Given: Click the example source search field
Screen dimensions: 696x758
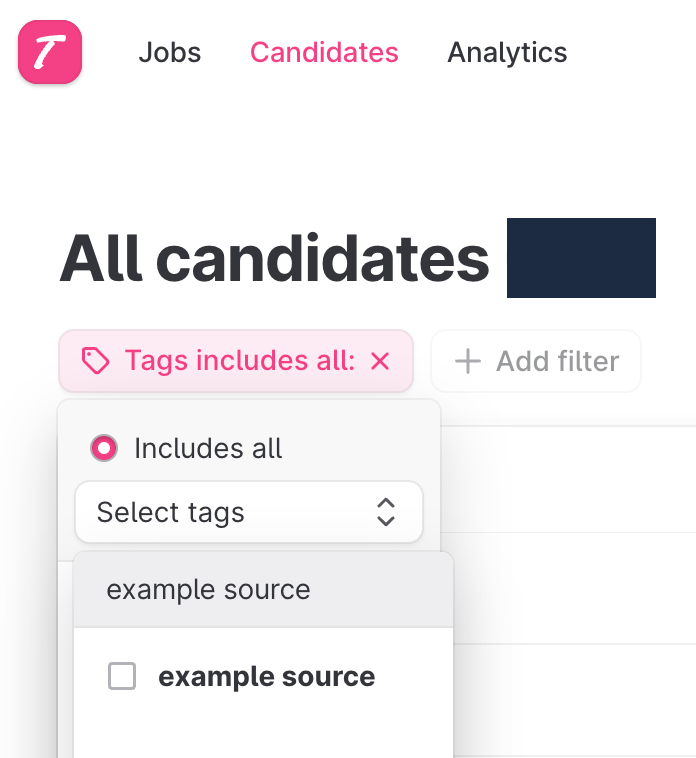Looking at the screenshot, I should click(x=264, y=590).
